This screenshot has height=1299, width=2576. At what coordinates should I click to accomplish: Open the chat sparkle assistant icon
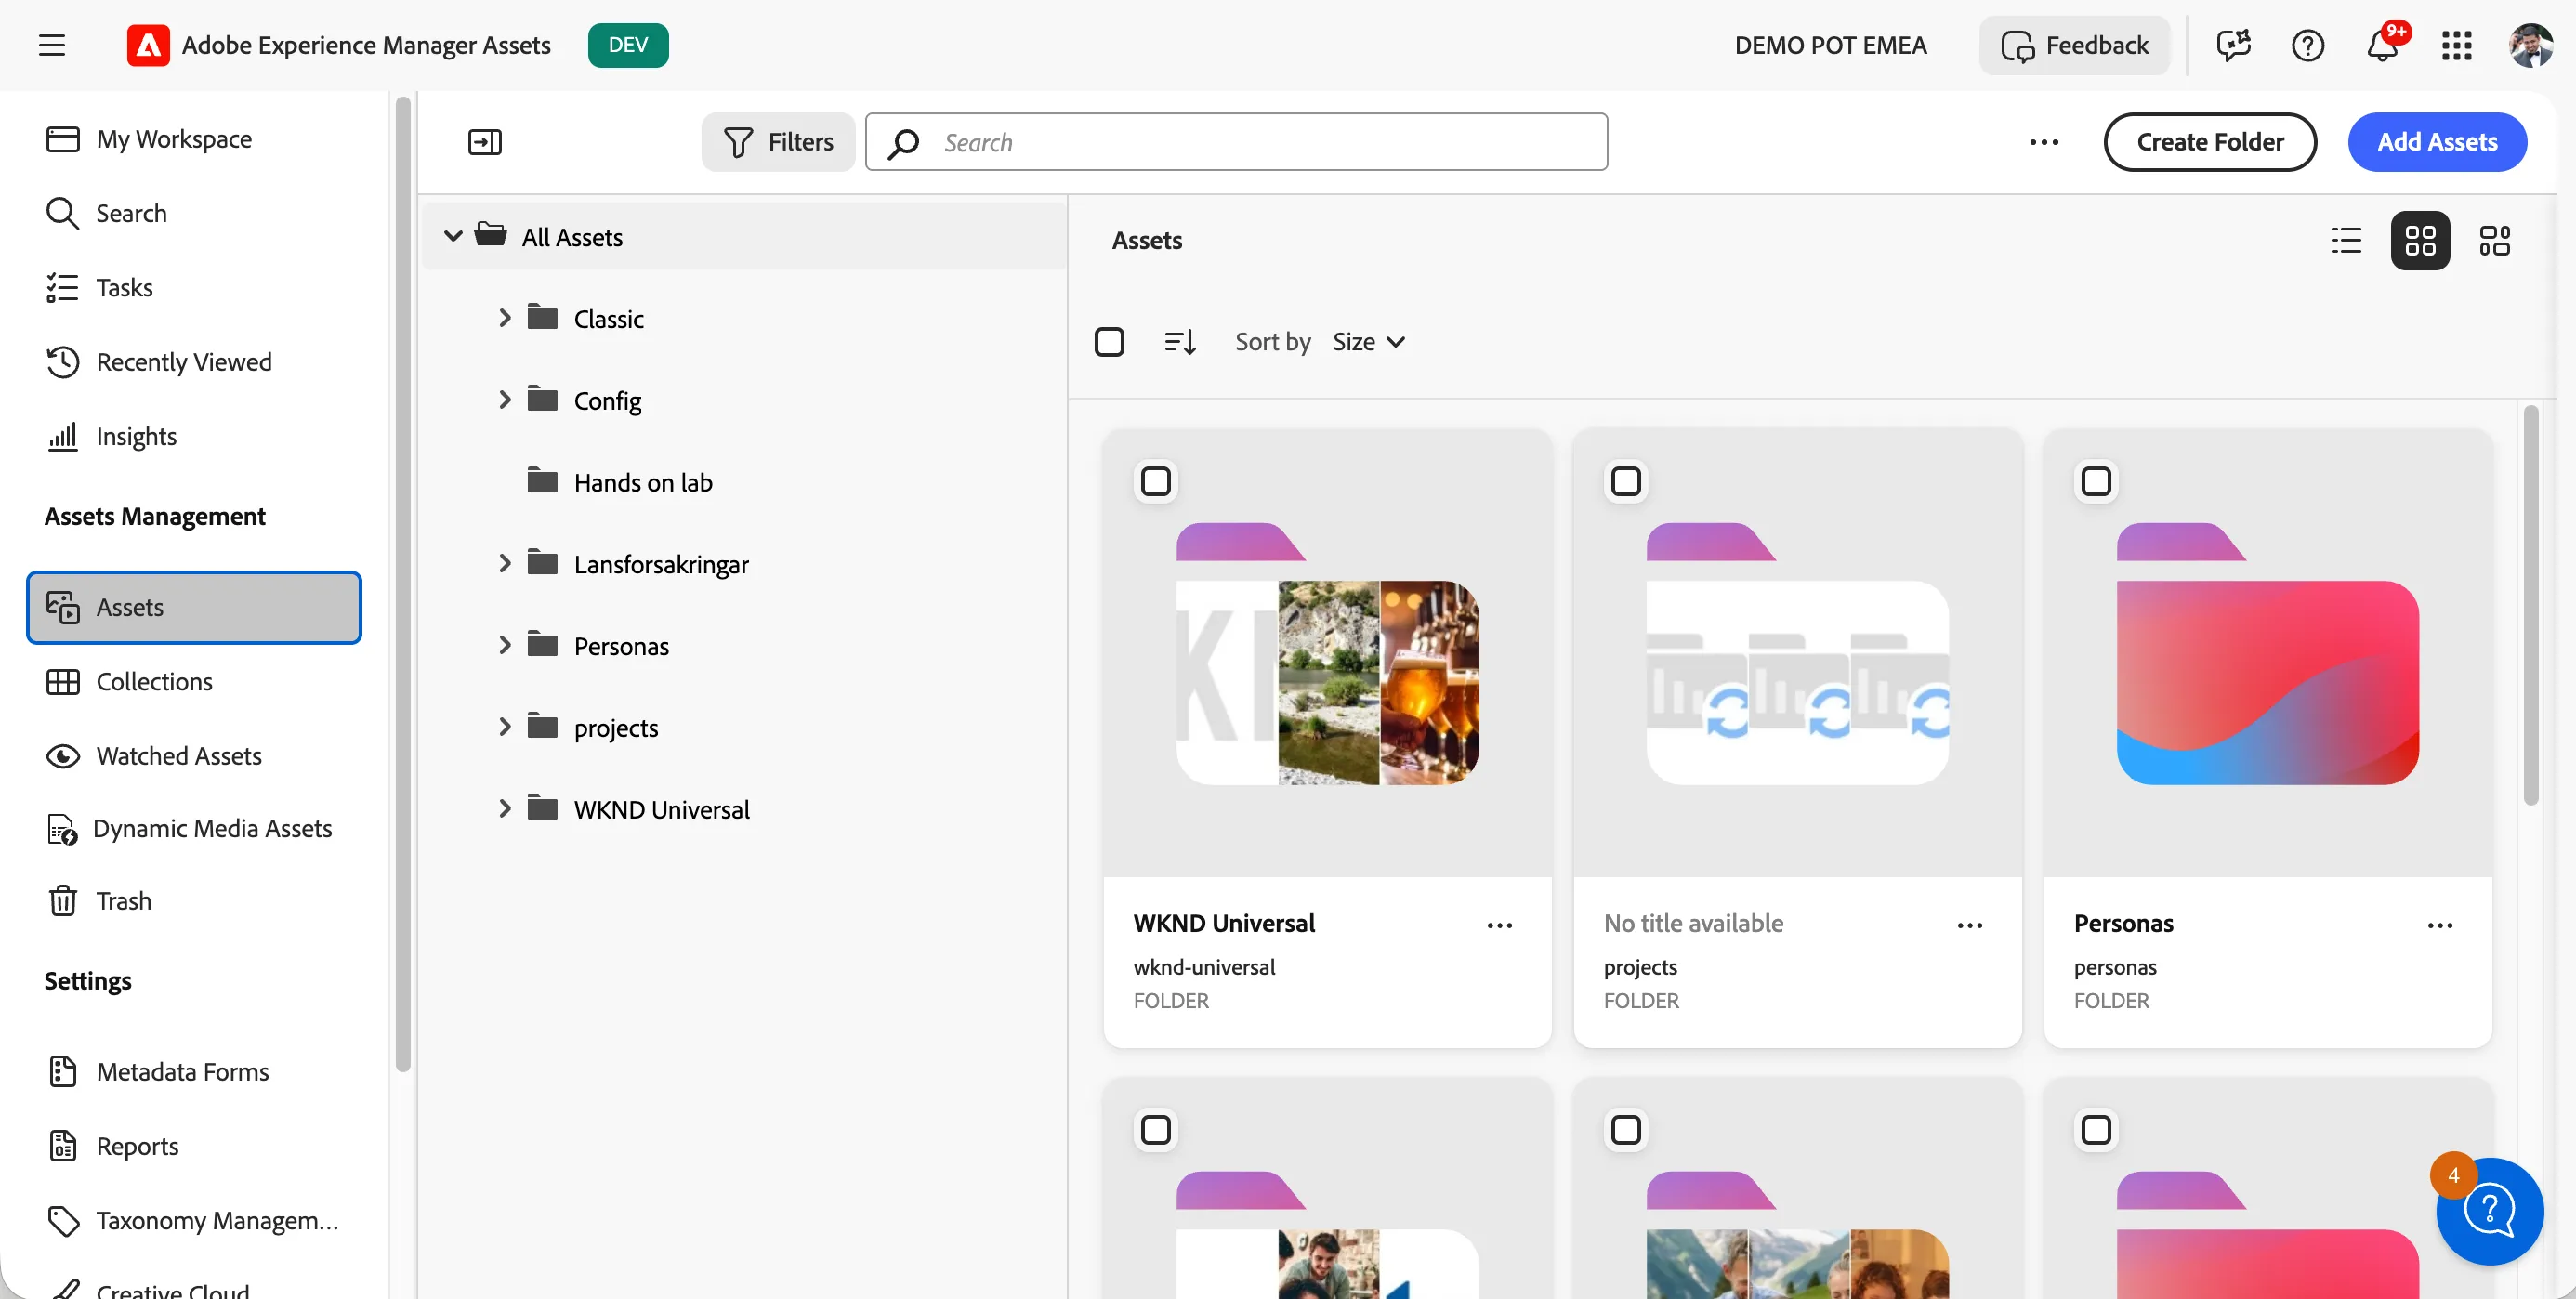[2233, 45]
